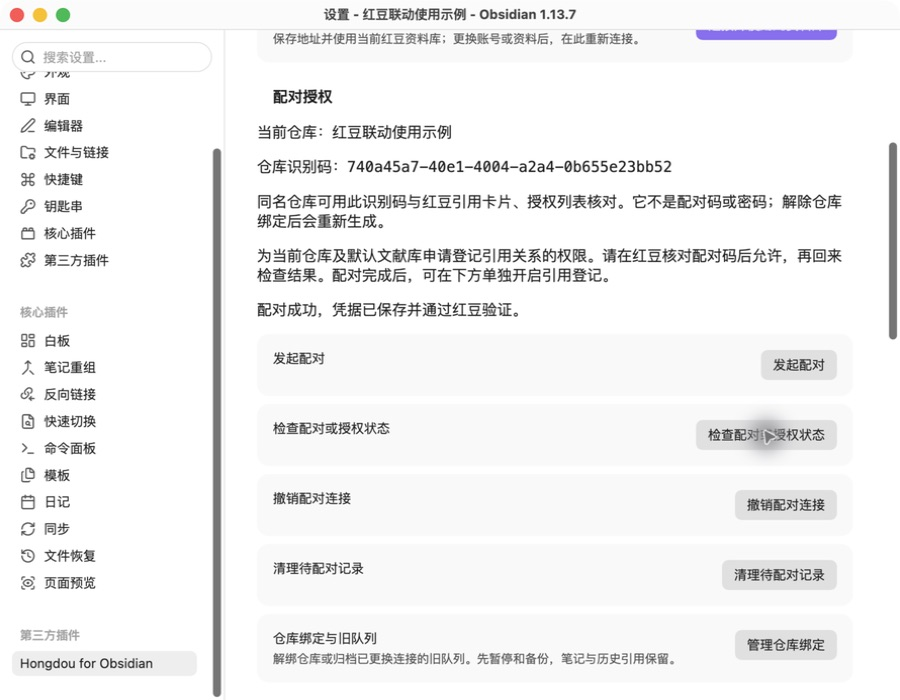Open the 钥匙串 settings tab
Screen dimensions: 900x700
104,207
